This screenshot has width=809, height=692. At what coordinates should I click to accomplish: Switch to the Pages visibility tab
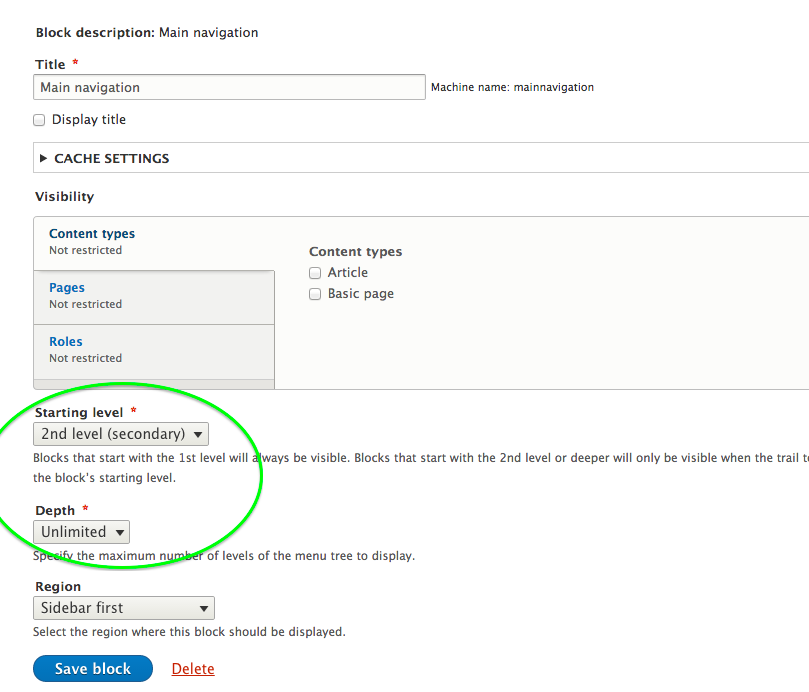pyautogui.click(x=67, y=288)
